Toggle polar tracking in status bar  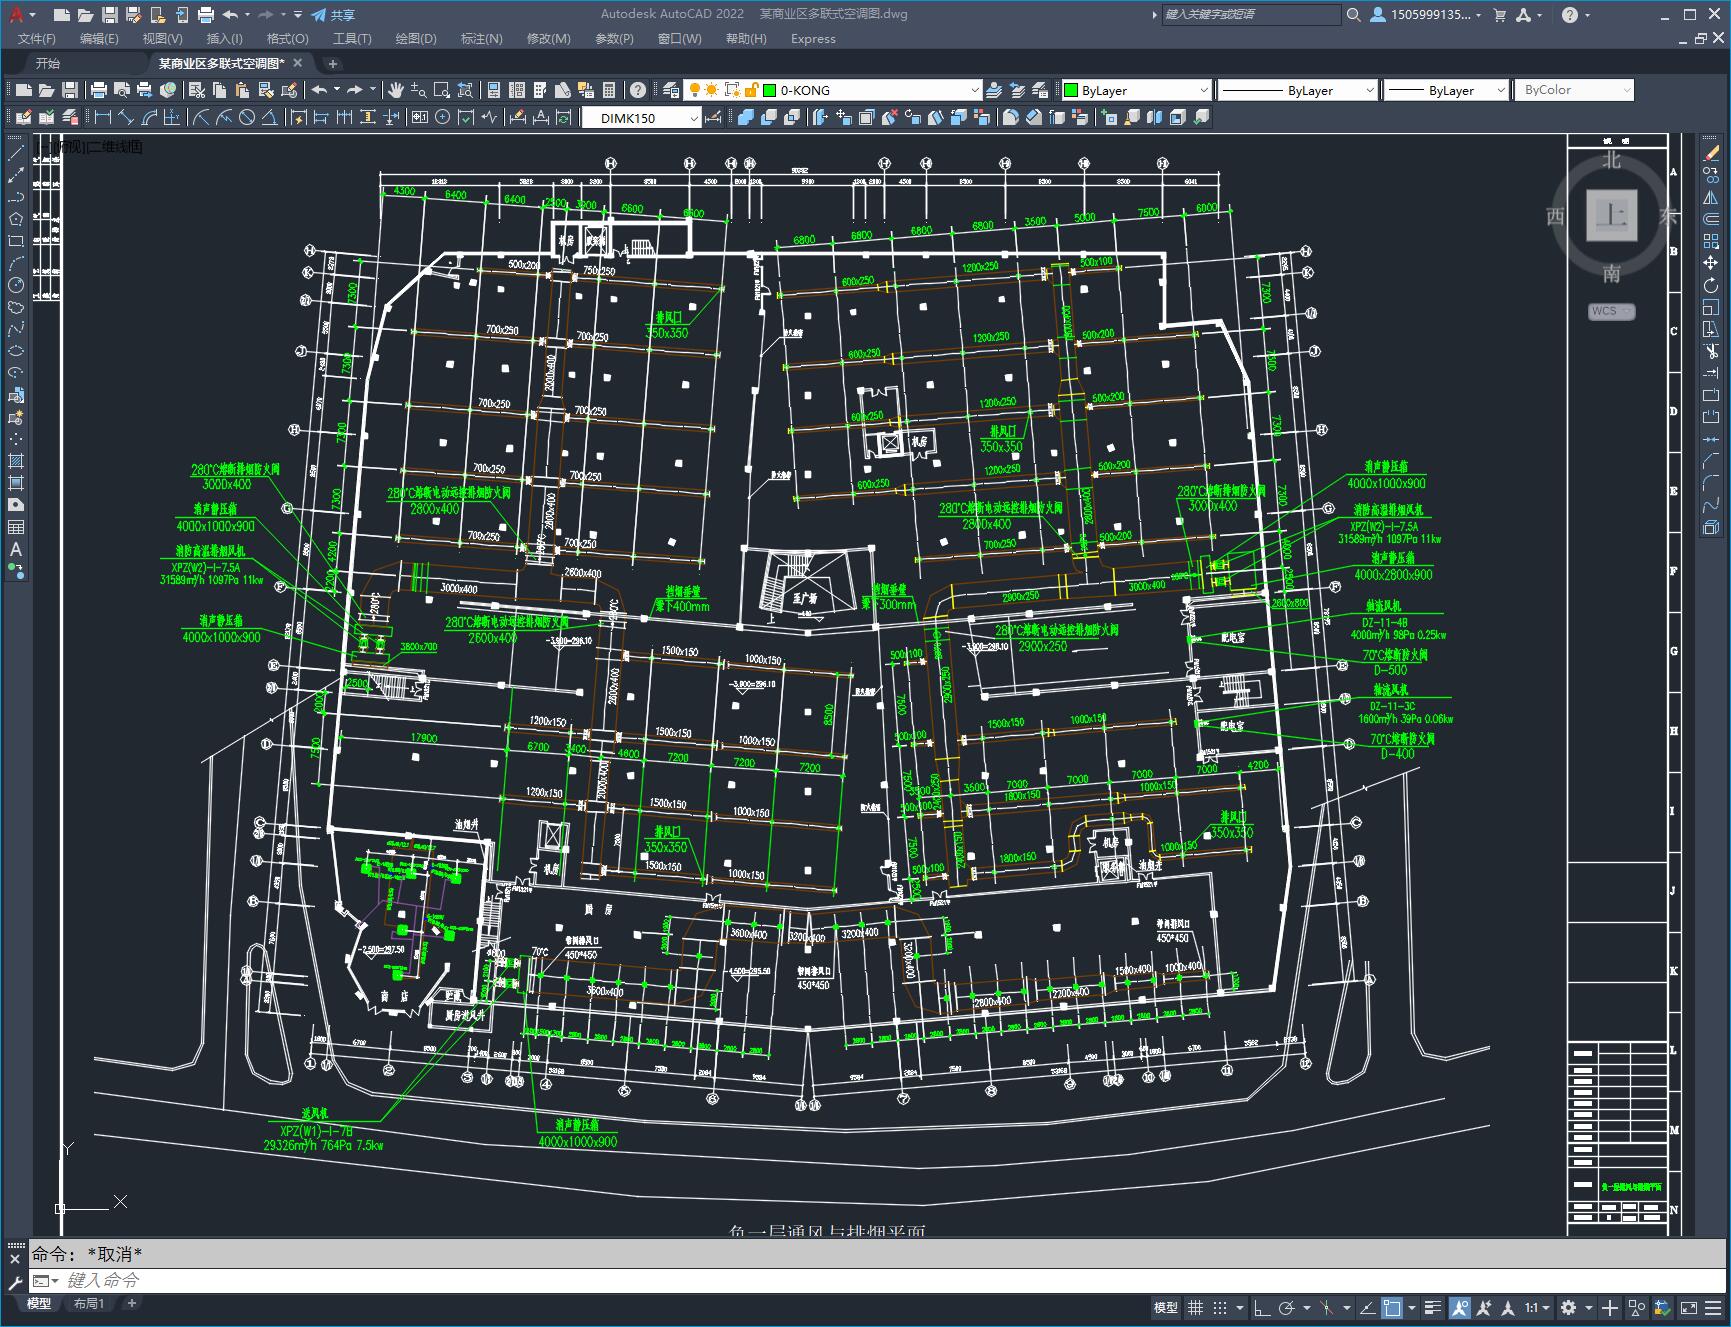tap(1286, 1307)
